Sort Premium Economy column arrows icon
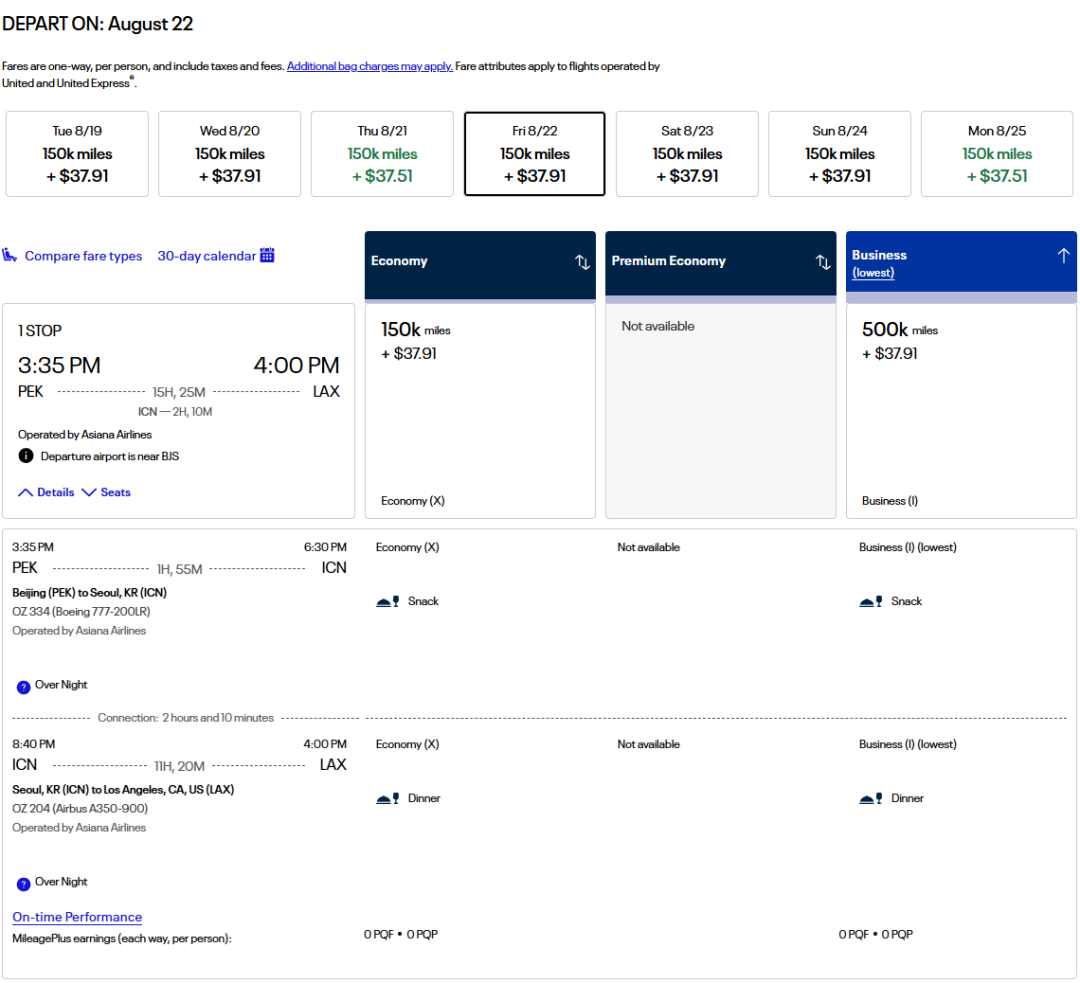 click(x=823, y=262)
